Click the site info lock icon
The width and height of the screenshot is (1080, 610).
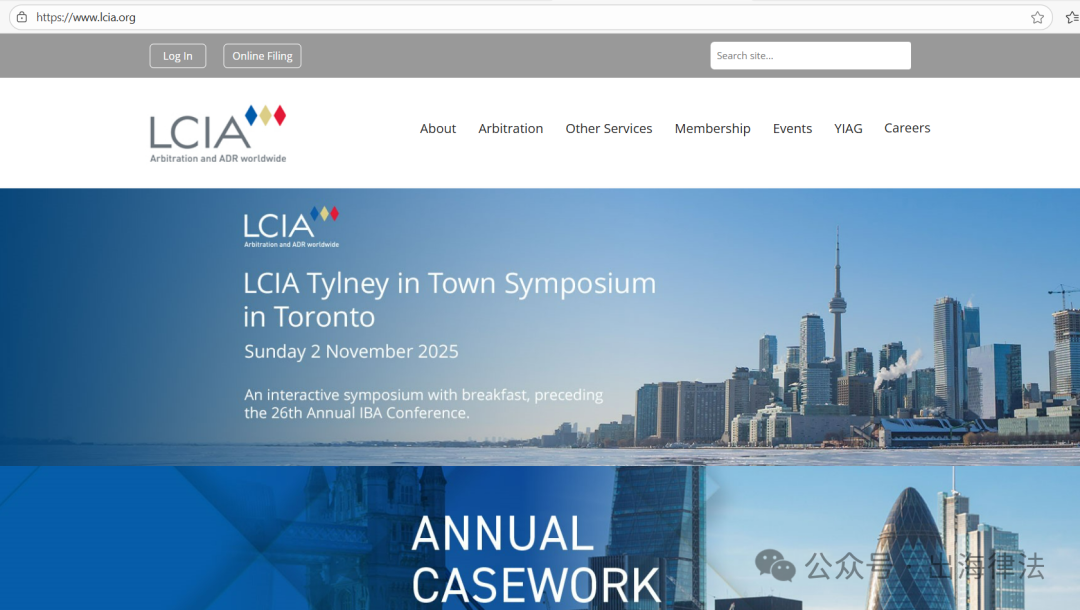pos(22,17)
